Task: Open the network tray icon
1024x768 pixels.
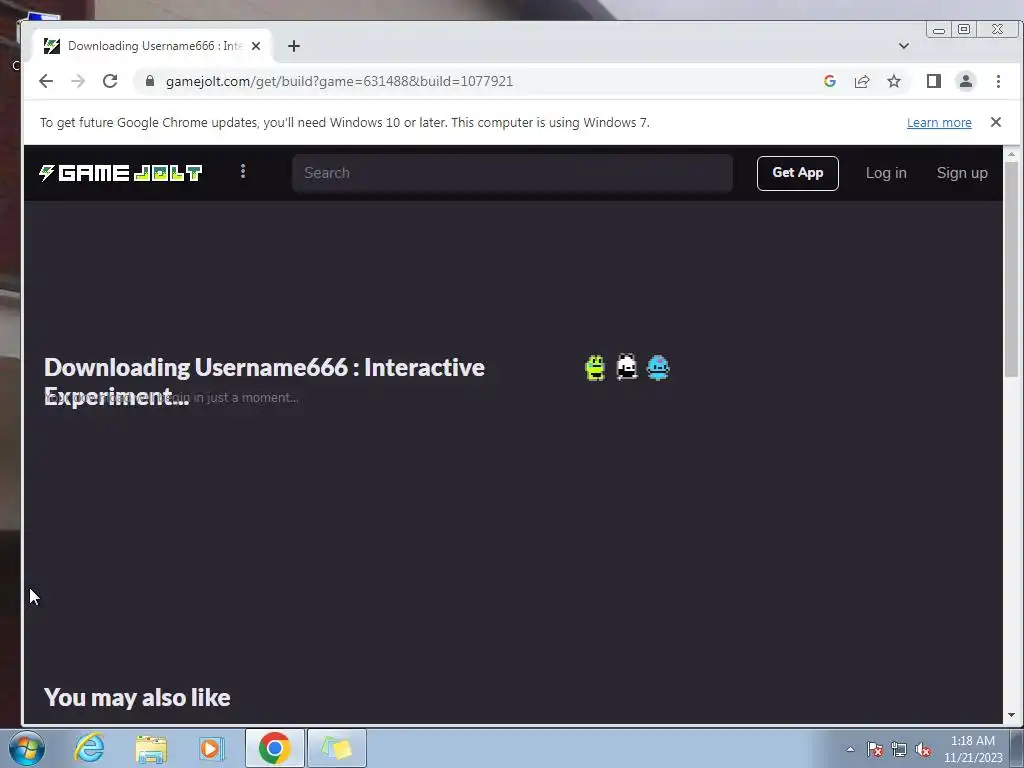Action: (899, 749)
